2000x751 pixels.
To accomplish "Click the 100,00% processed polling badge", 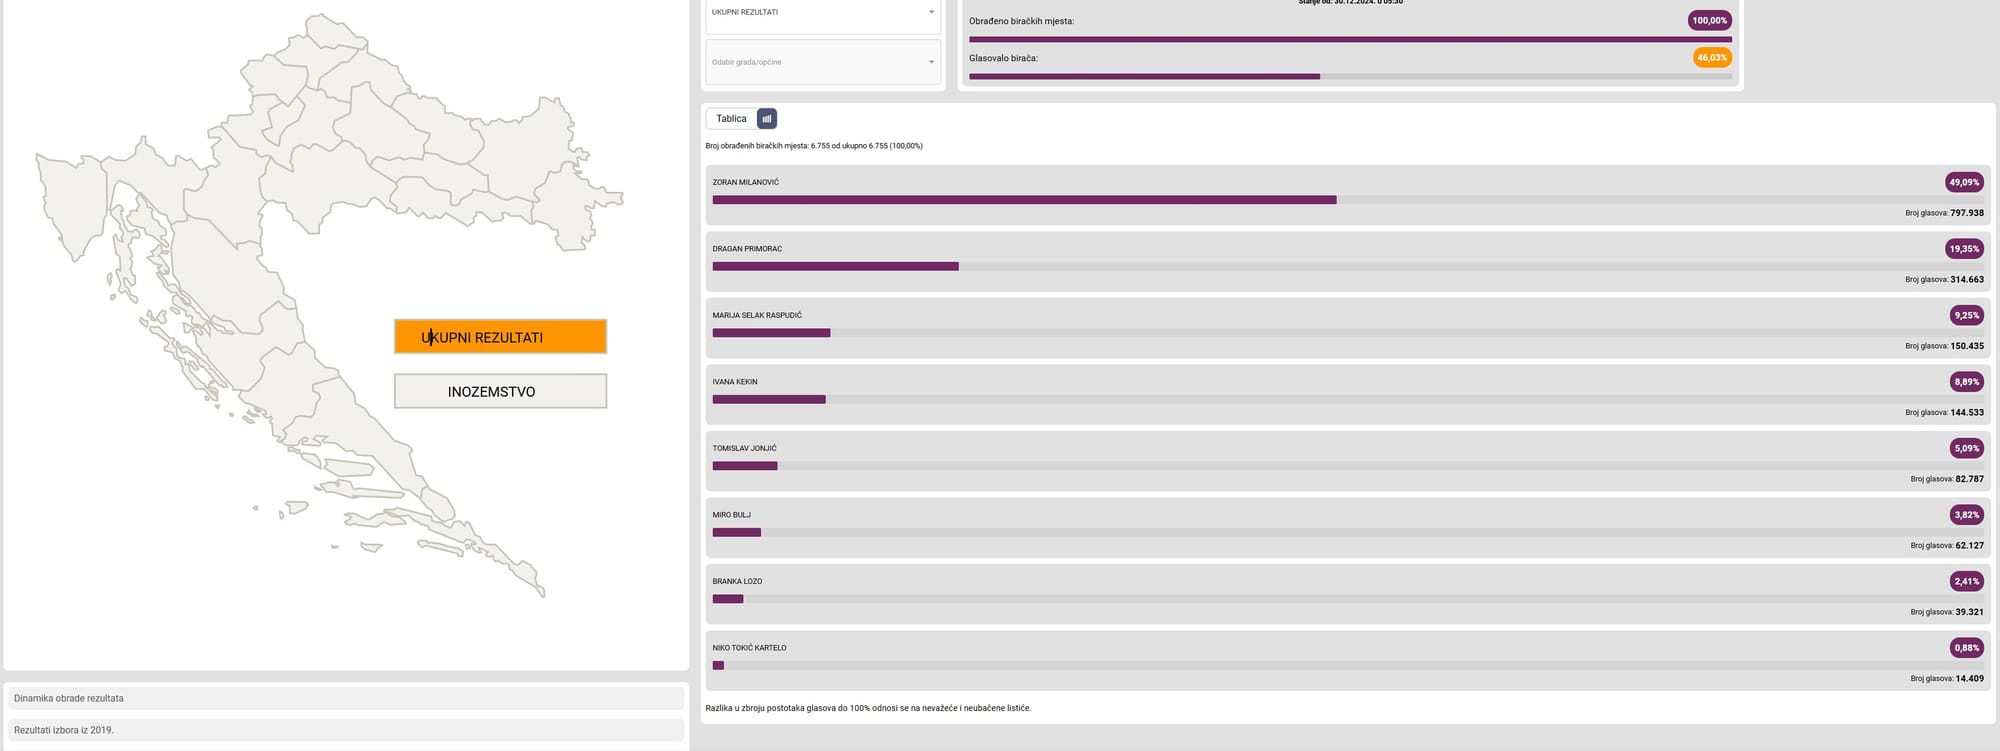I will [1709, 21].
